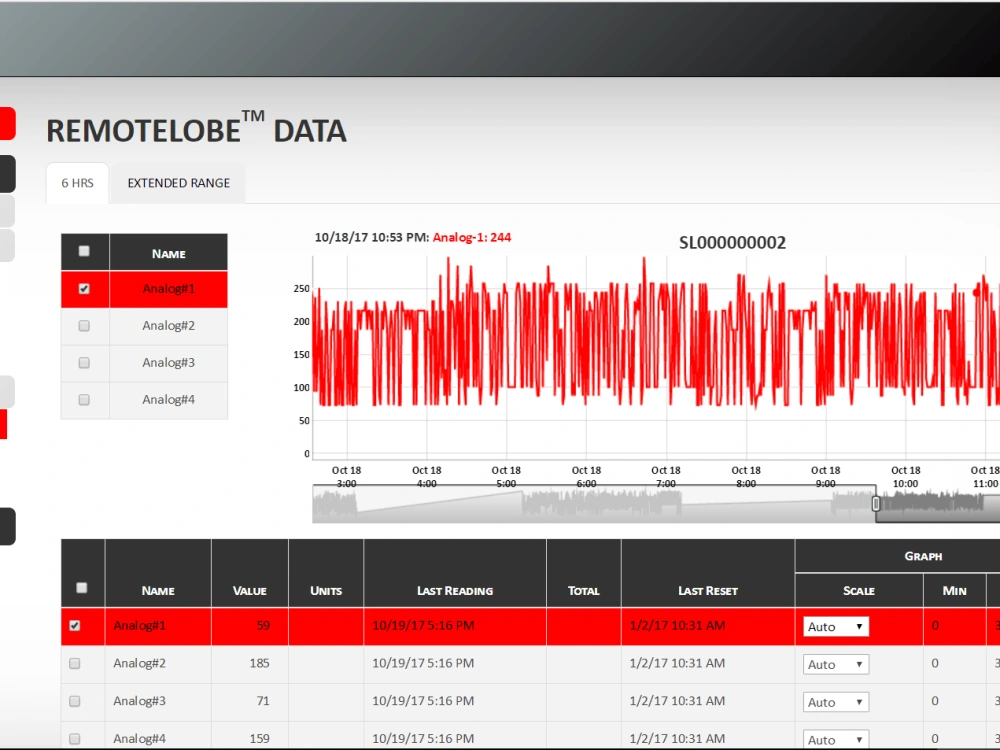Click the Analog#2 value 185
The height and width of the screenshot is (750, 1000).
260,663
